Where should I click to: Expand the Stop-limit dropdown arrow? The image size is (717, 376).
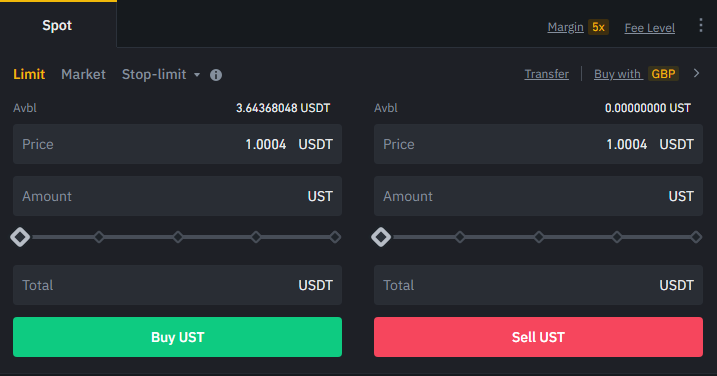tap(197, 75)
